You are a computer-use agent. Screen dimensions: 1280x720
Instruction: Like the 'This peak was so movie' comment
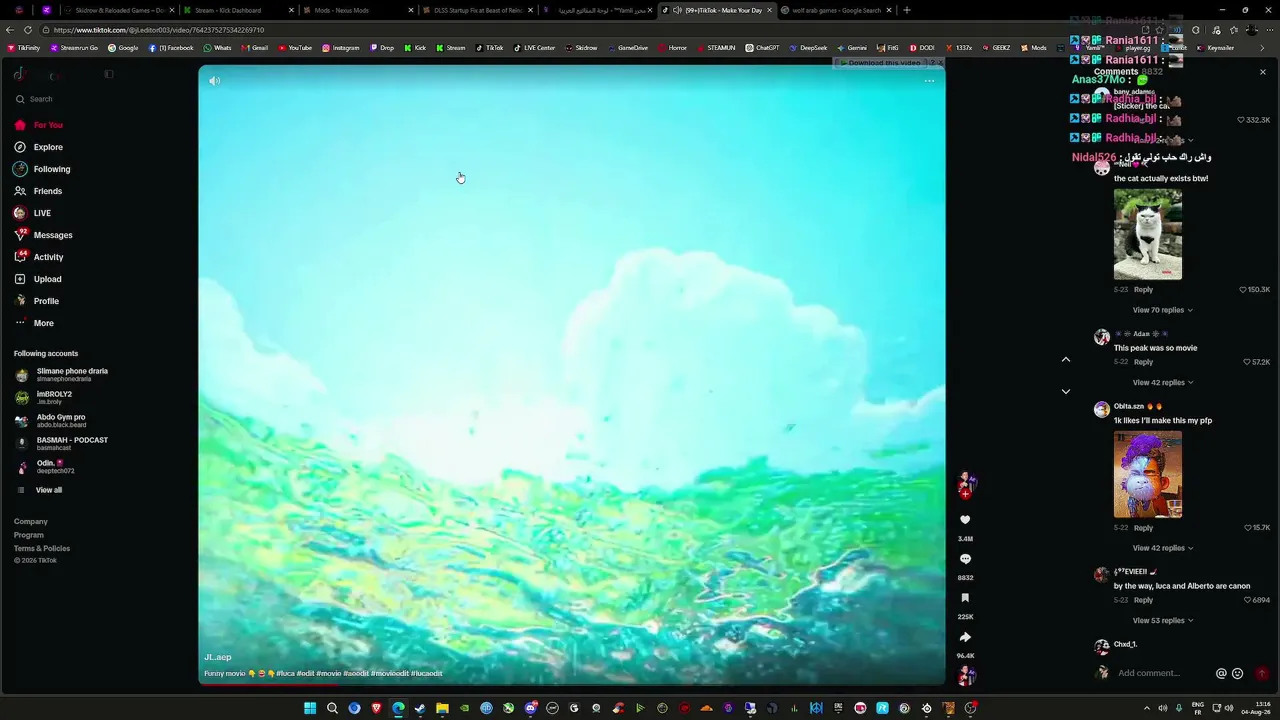tap(1247, 362)
